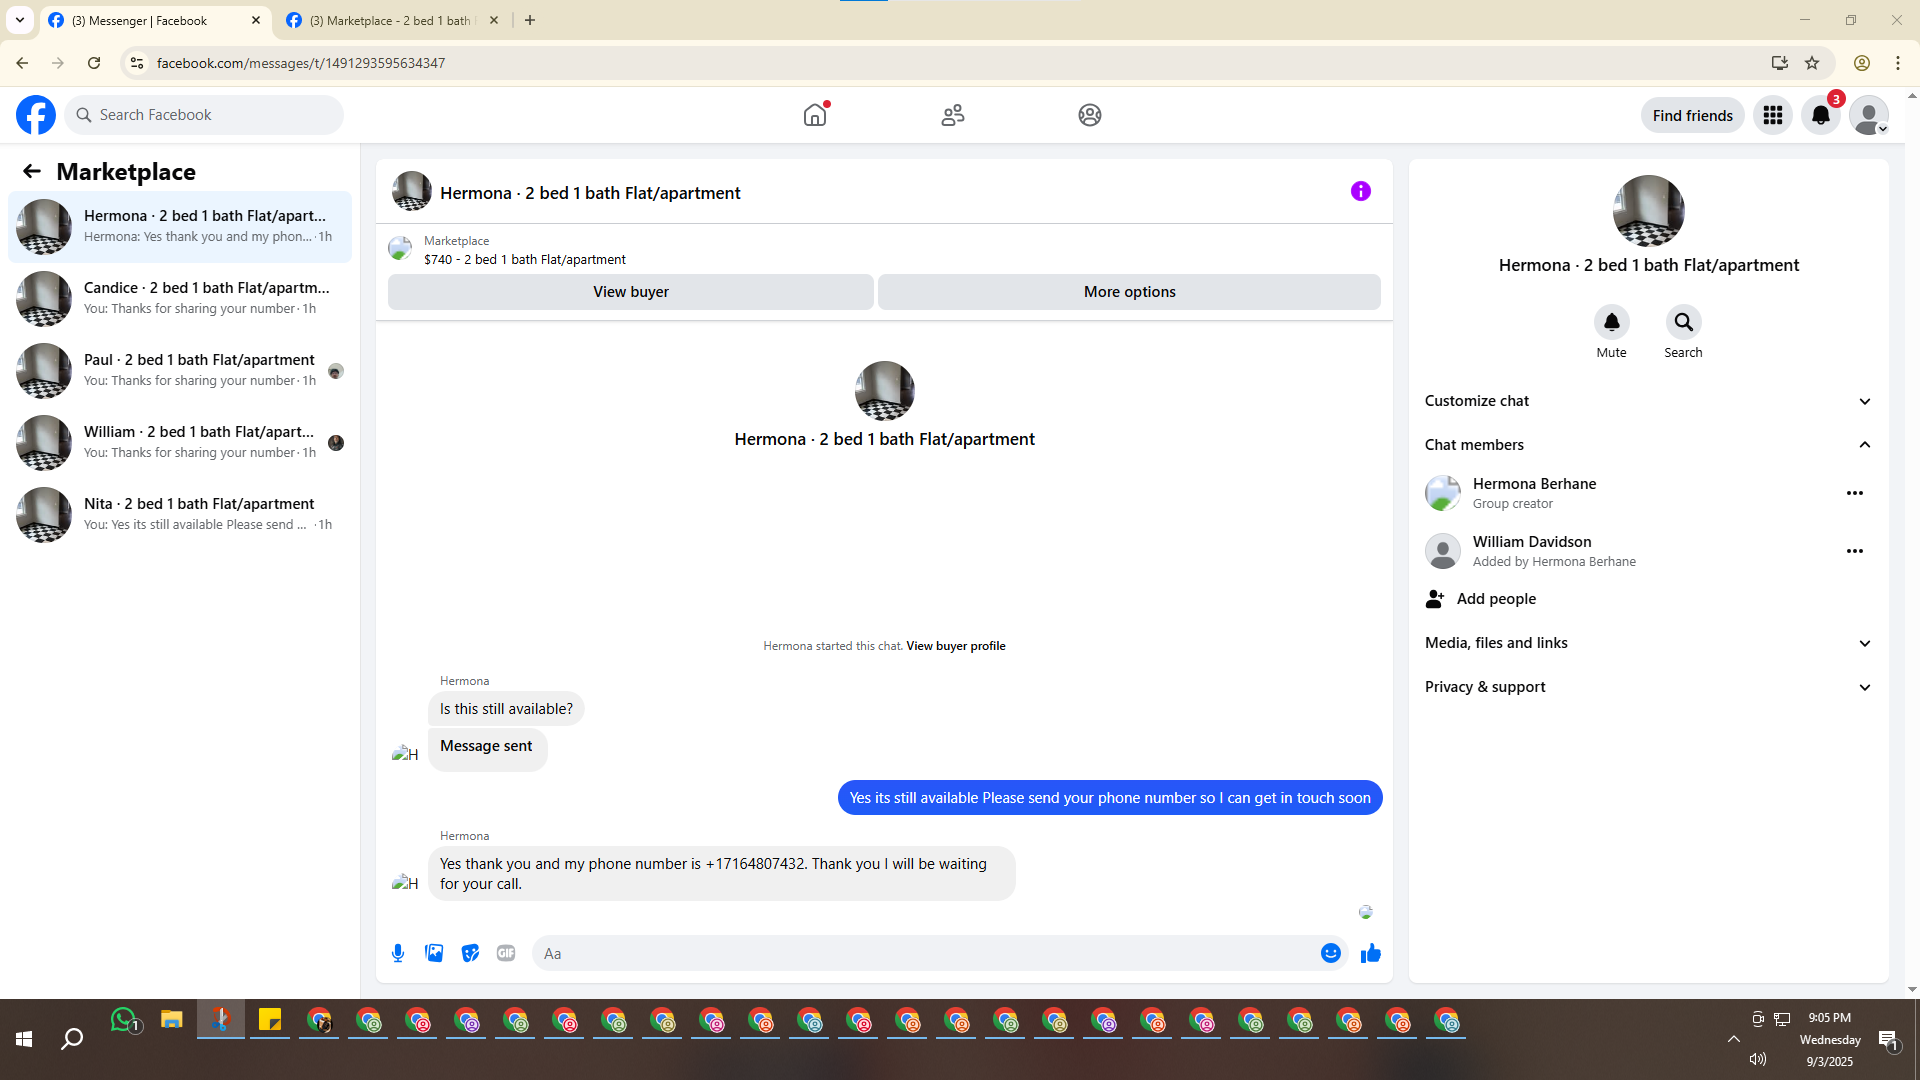
Task: View site information icon in address bar
Action: 137,63
